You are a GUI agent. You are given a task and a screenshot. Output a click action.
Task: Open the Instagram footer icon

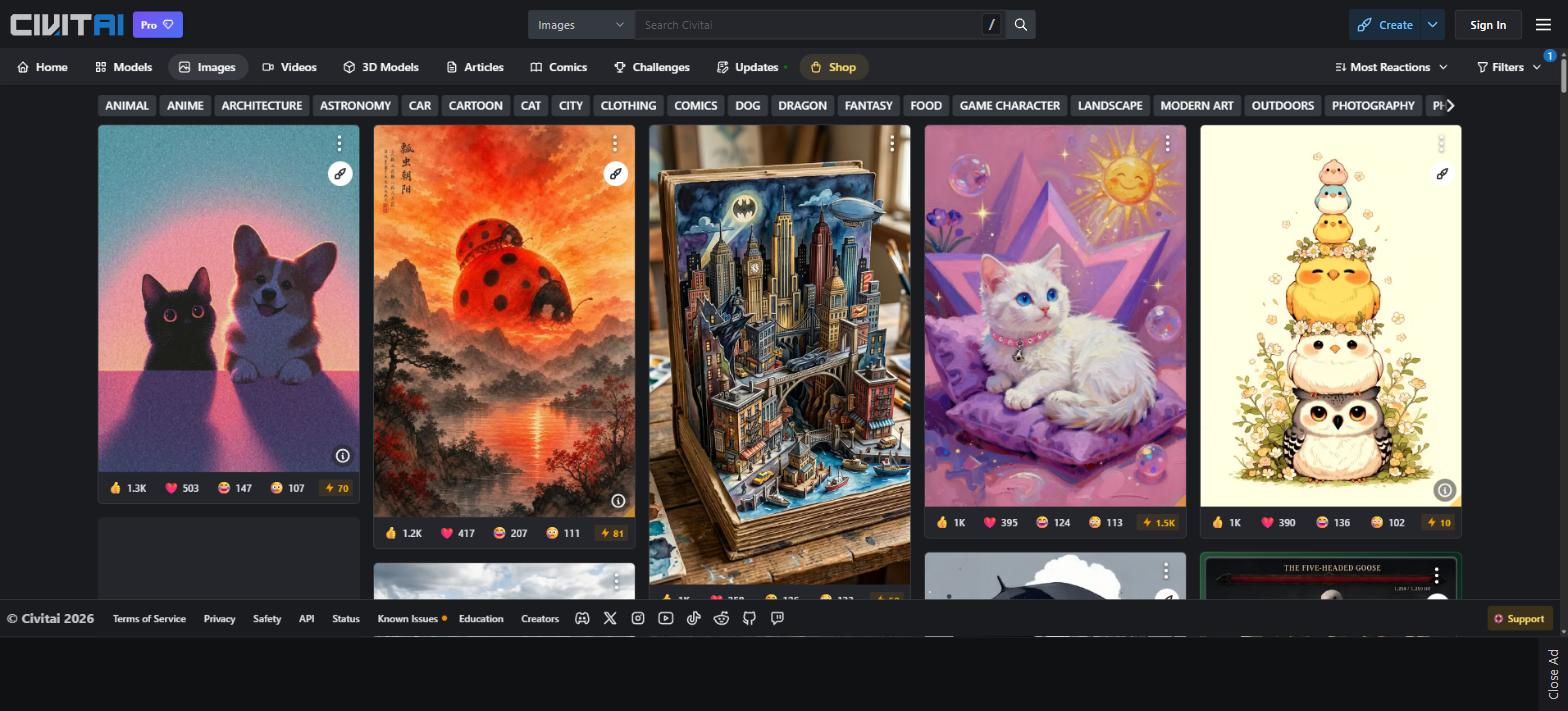(x=638, y=618)
